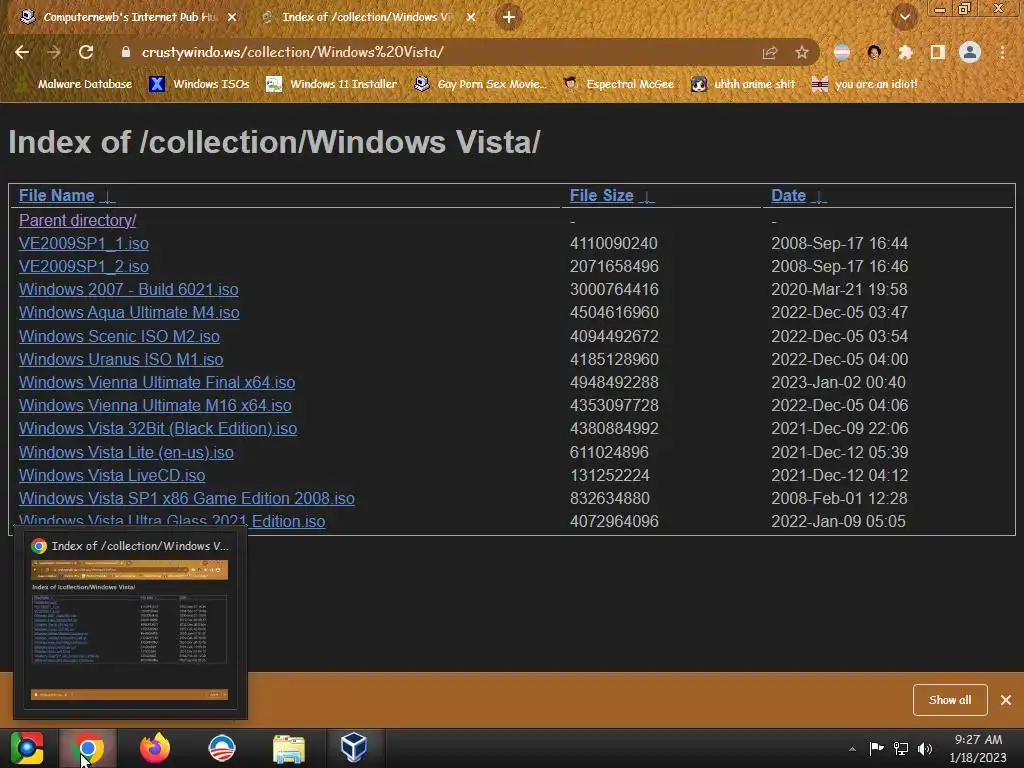Show hidden tray icons arrow
Screen dimensions: 1024x768
(852, 749)
